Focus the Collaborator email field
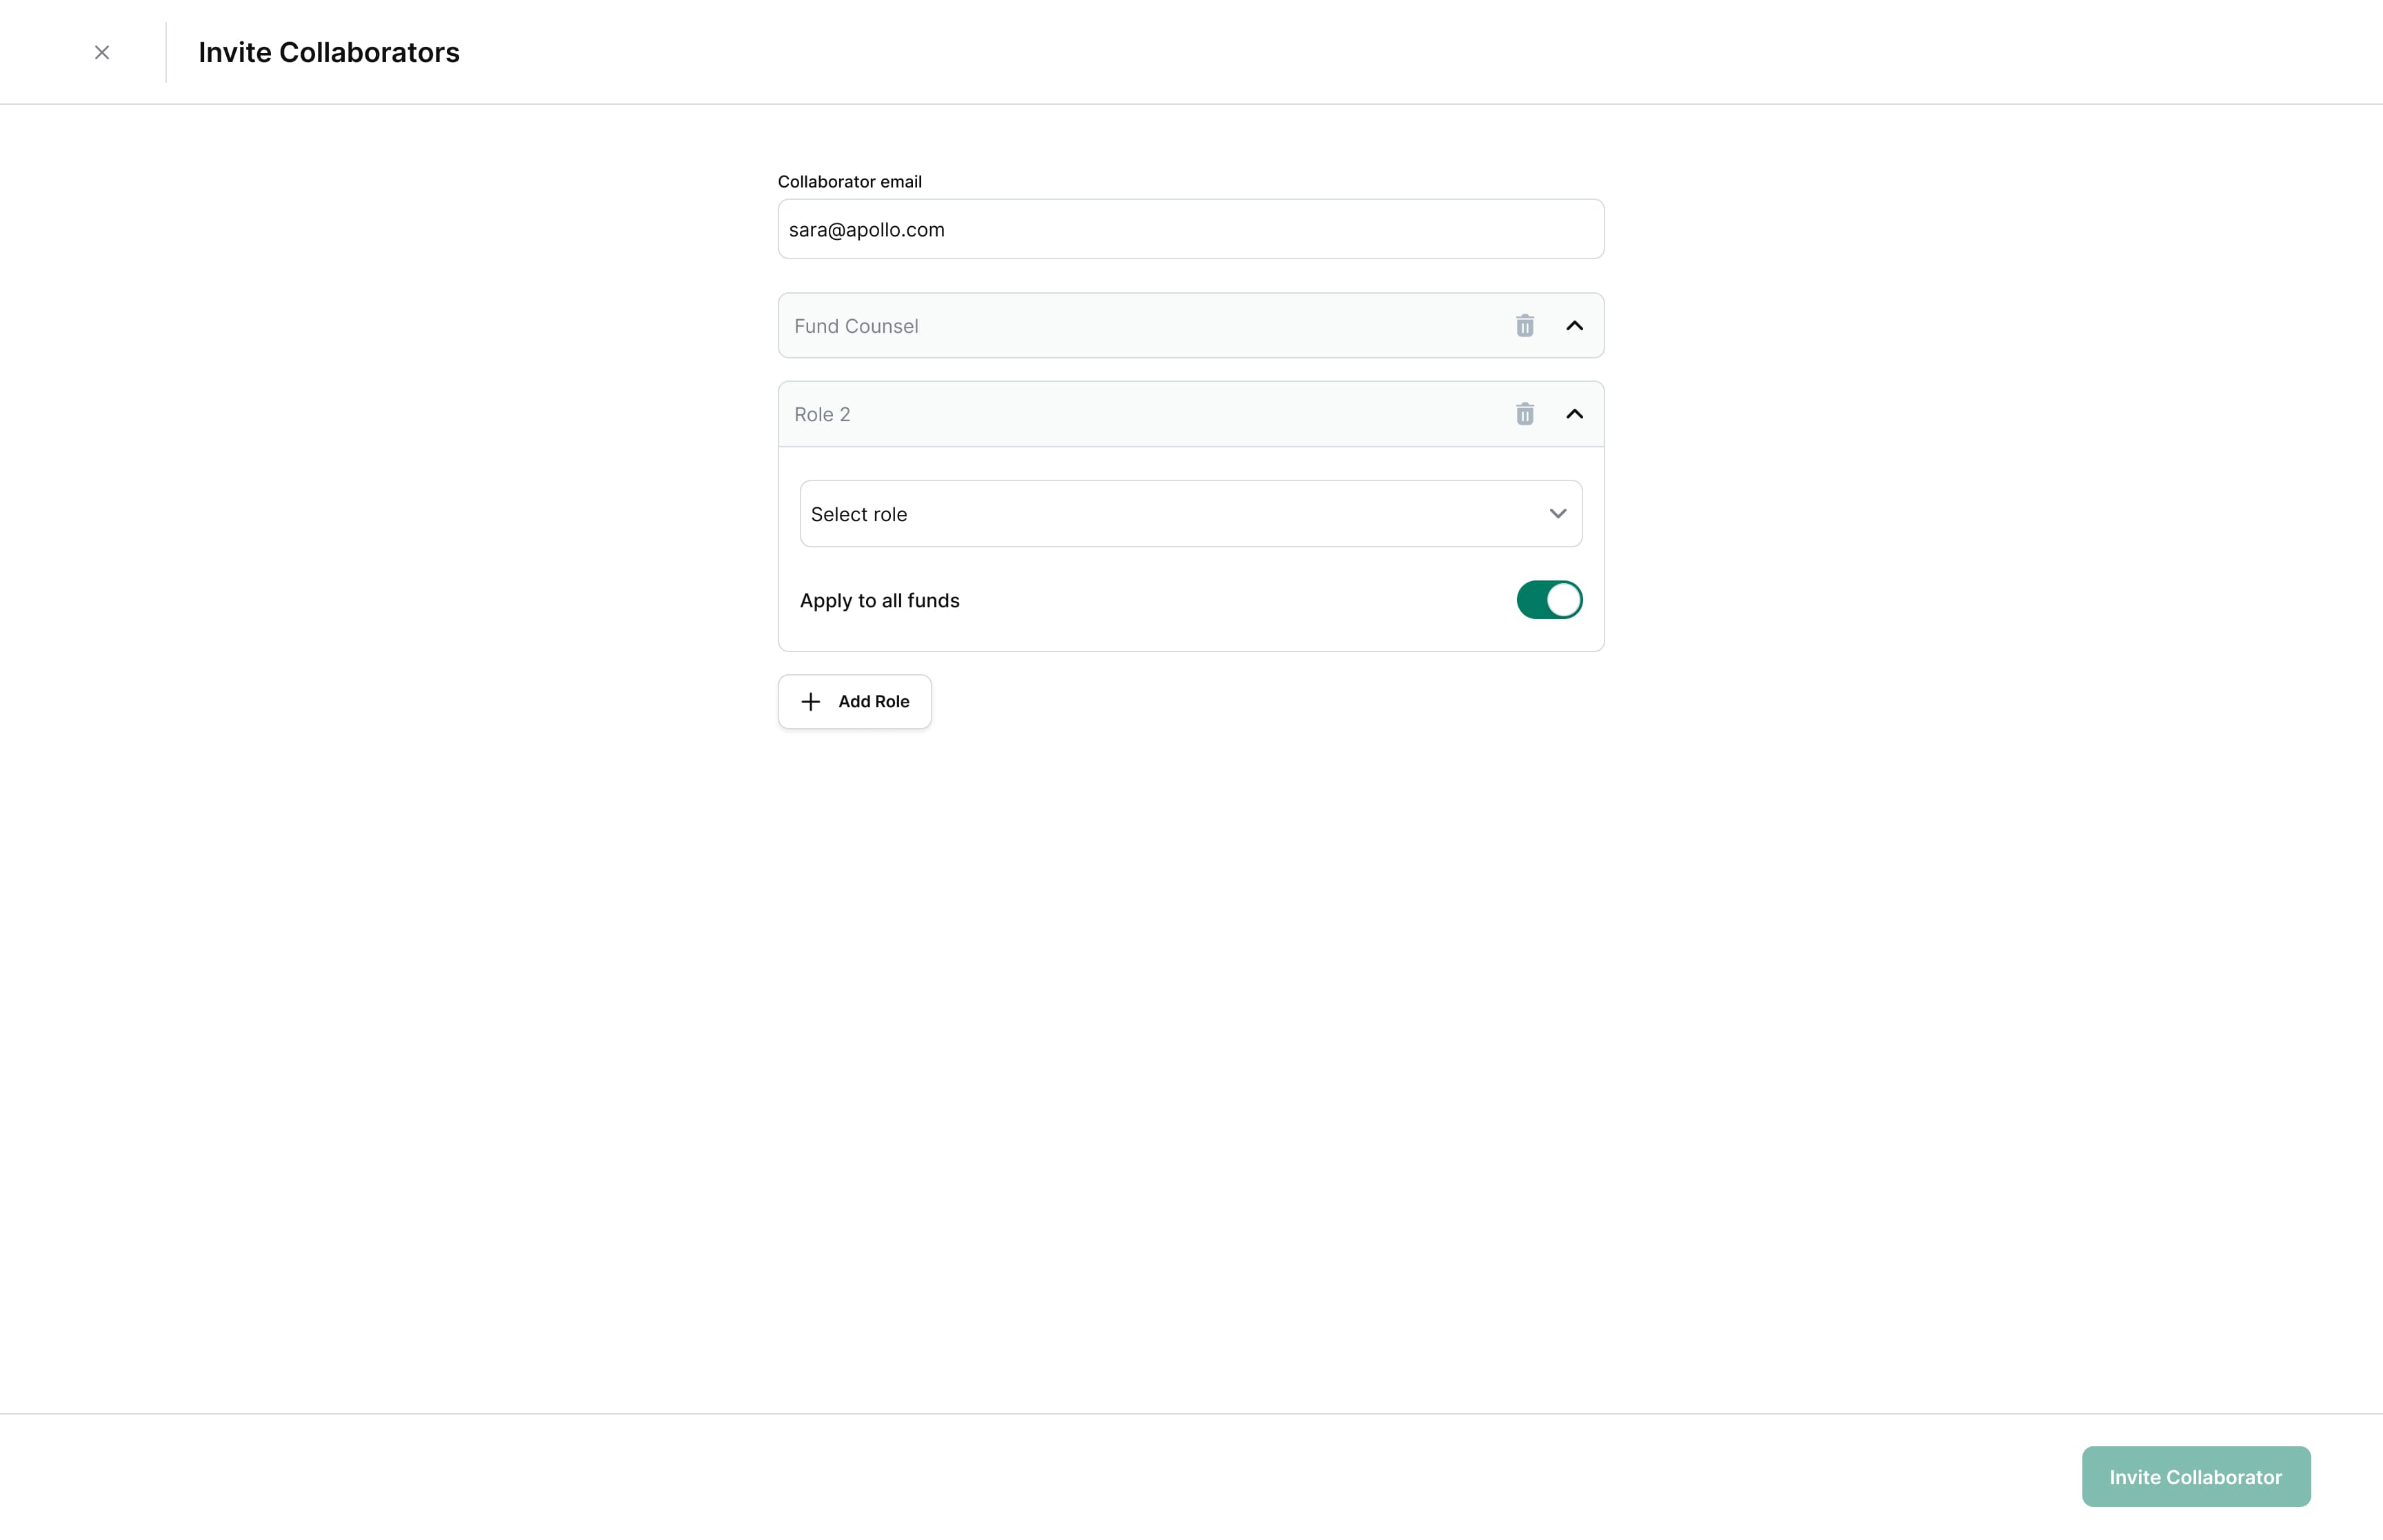This screenshot has height=1540, width=2383. pyautogui.click(x=1191, y=229)
